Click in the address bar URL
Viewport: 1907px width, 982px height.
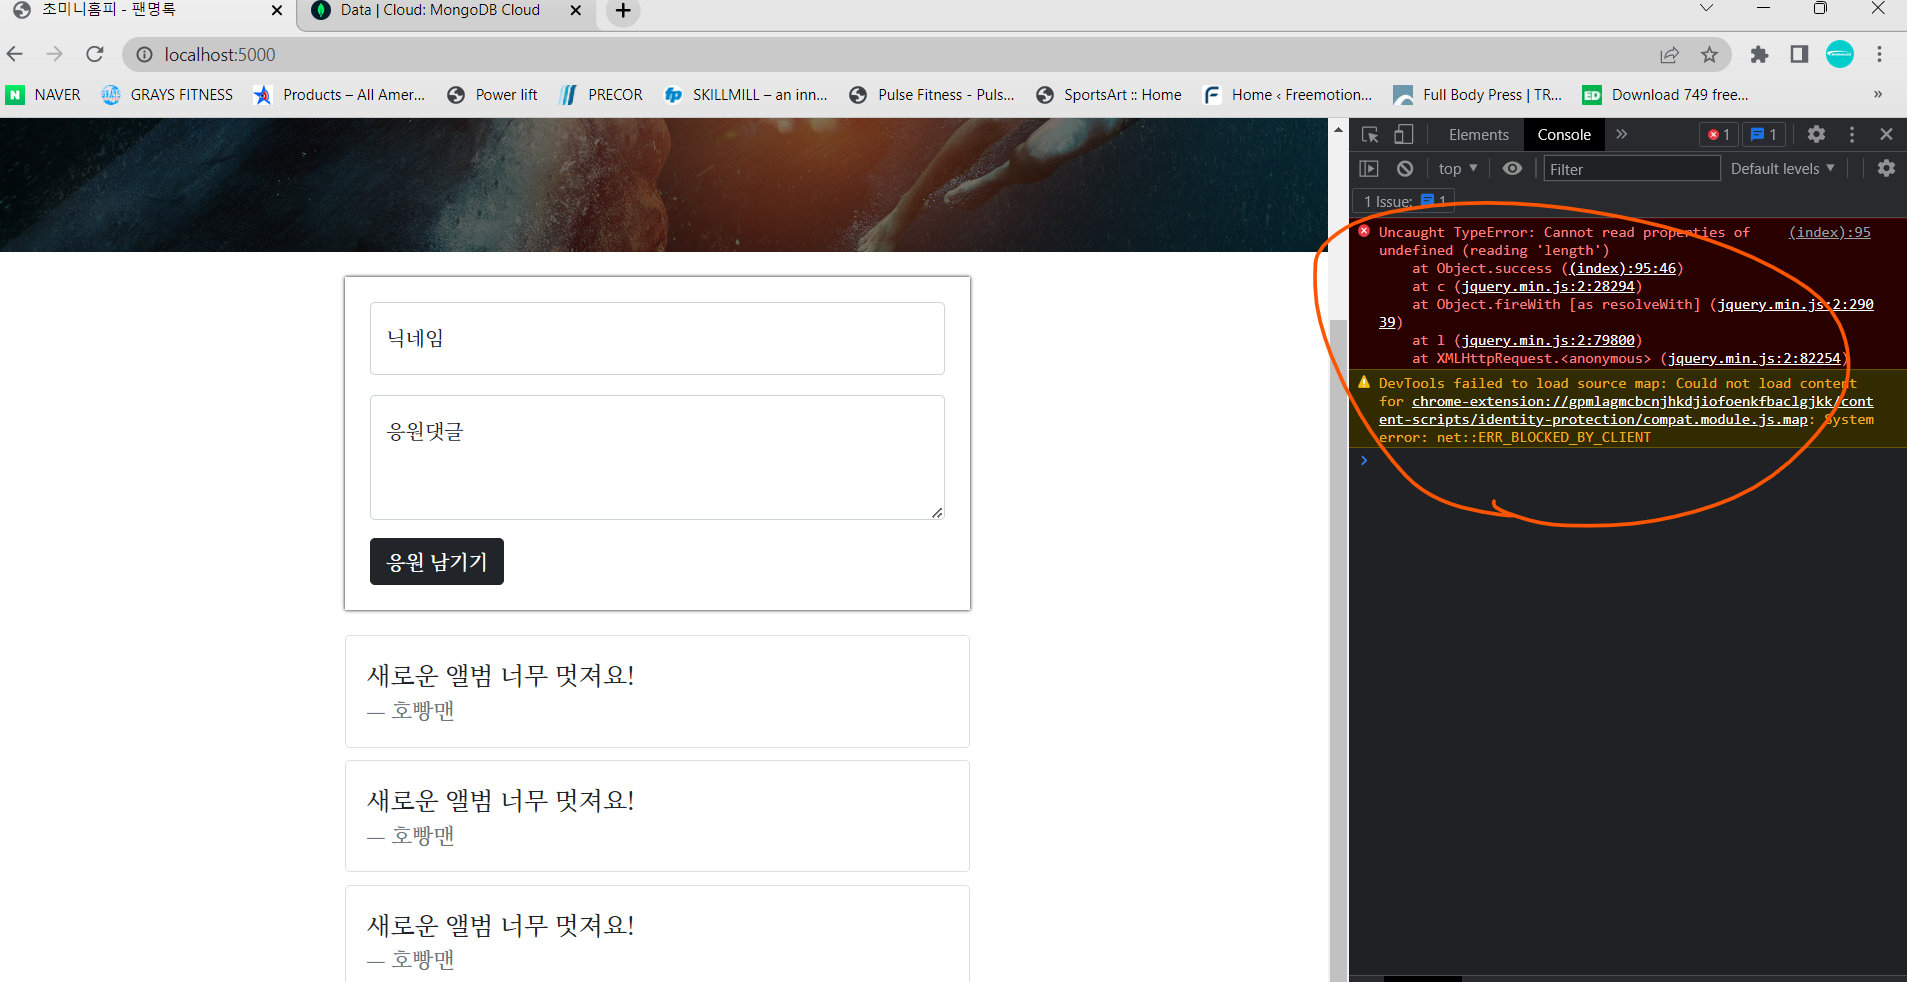220,55
